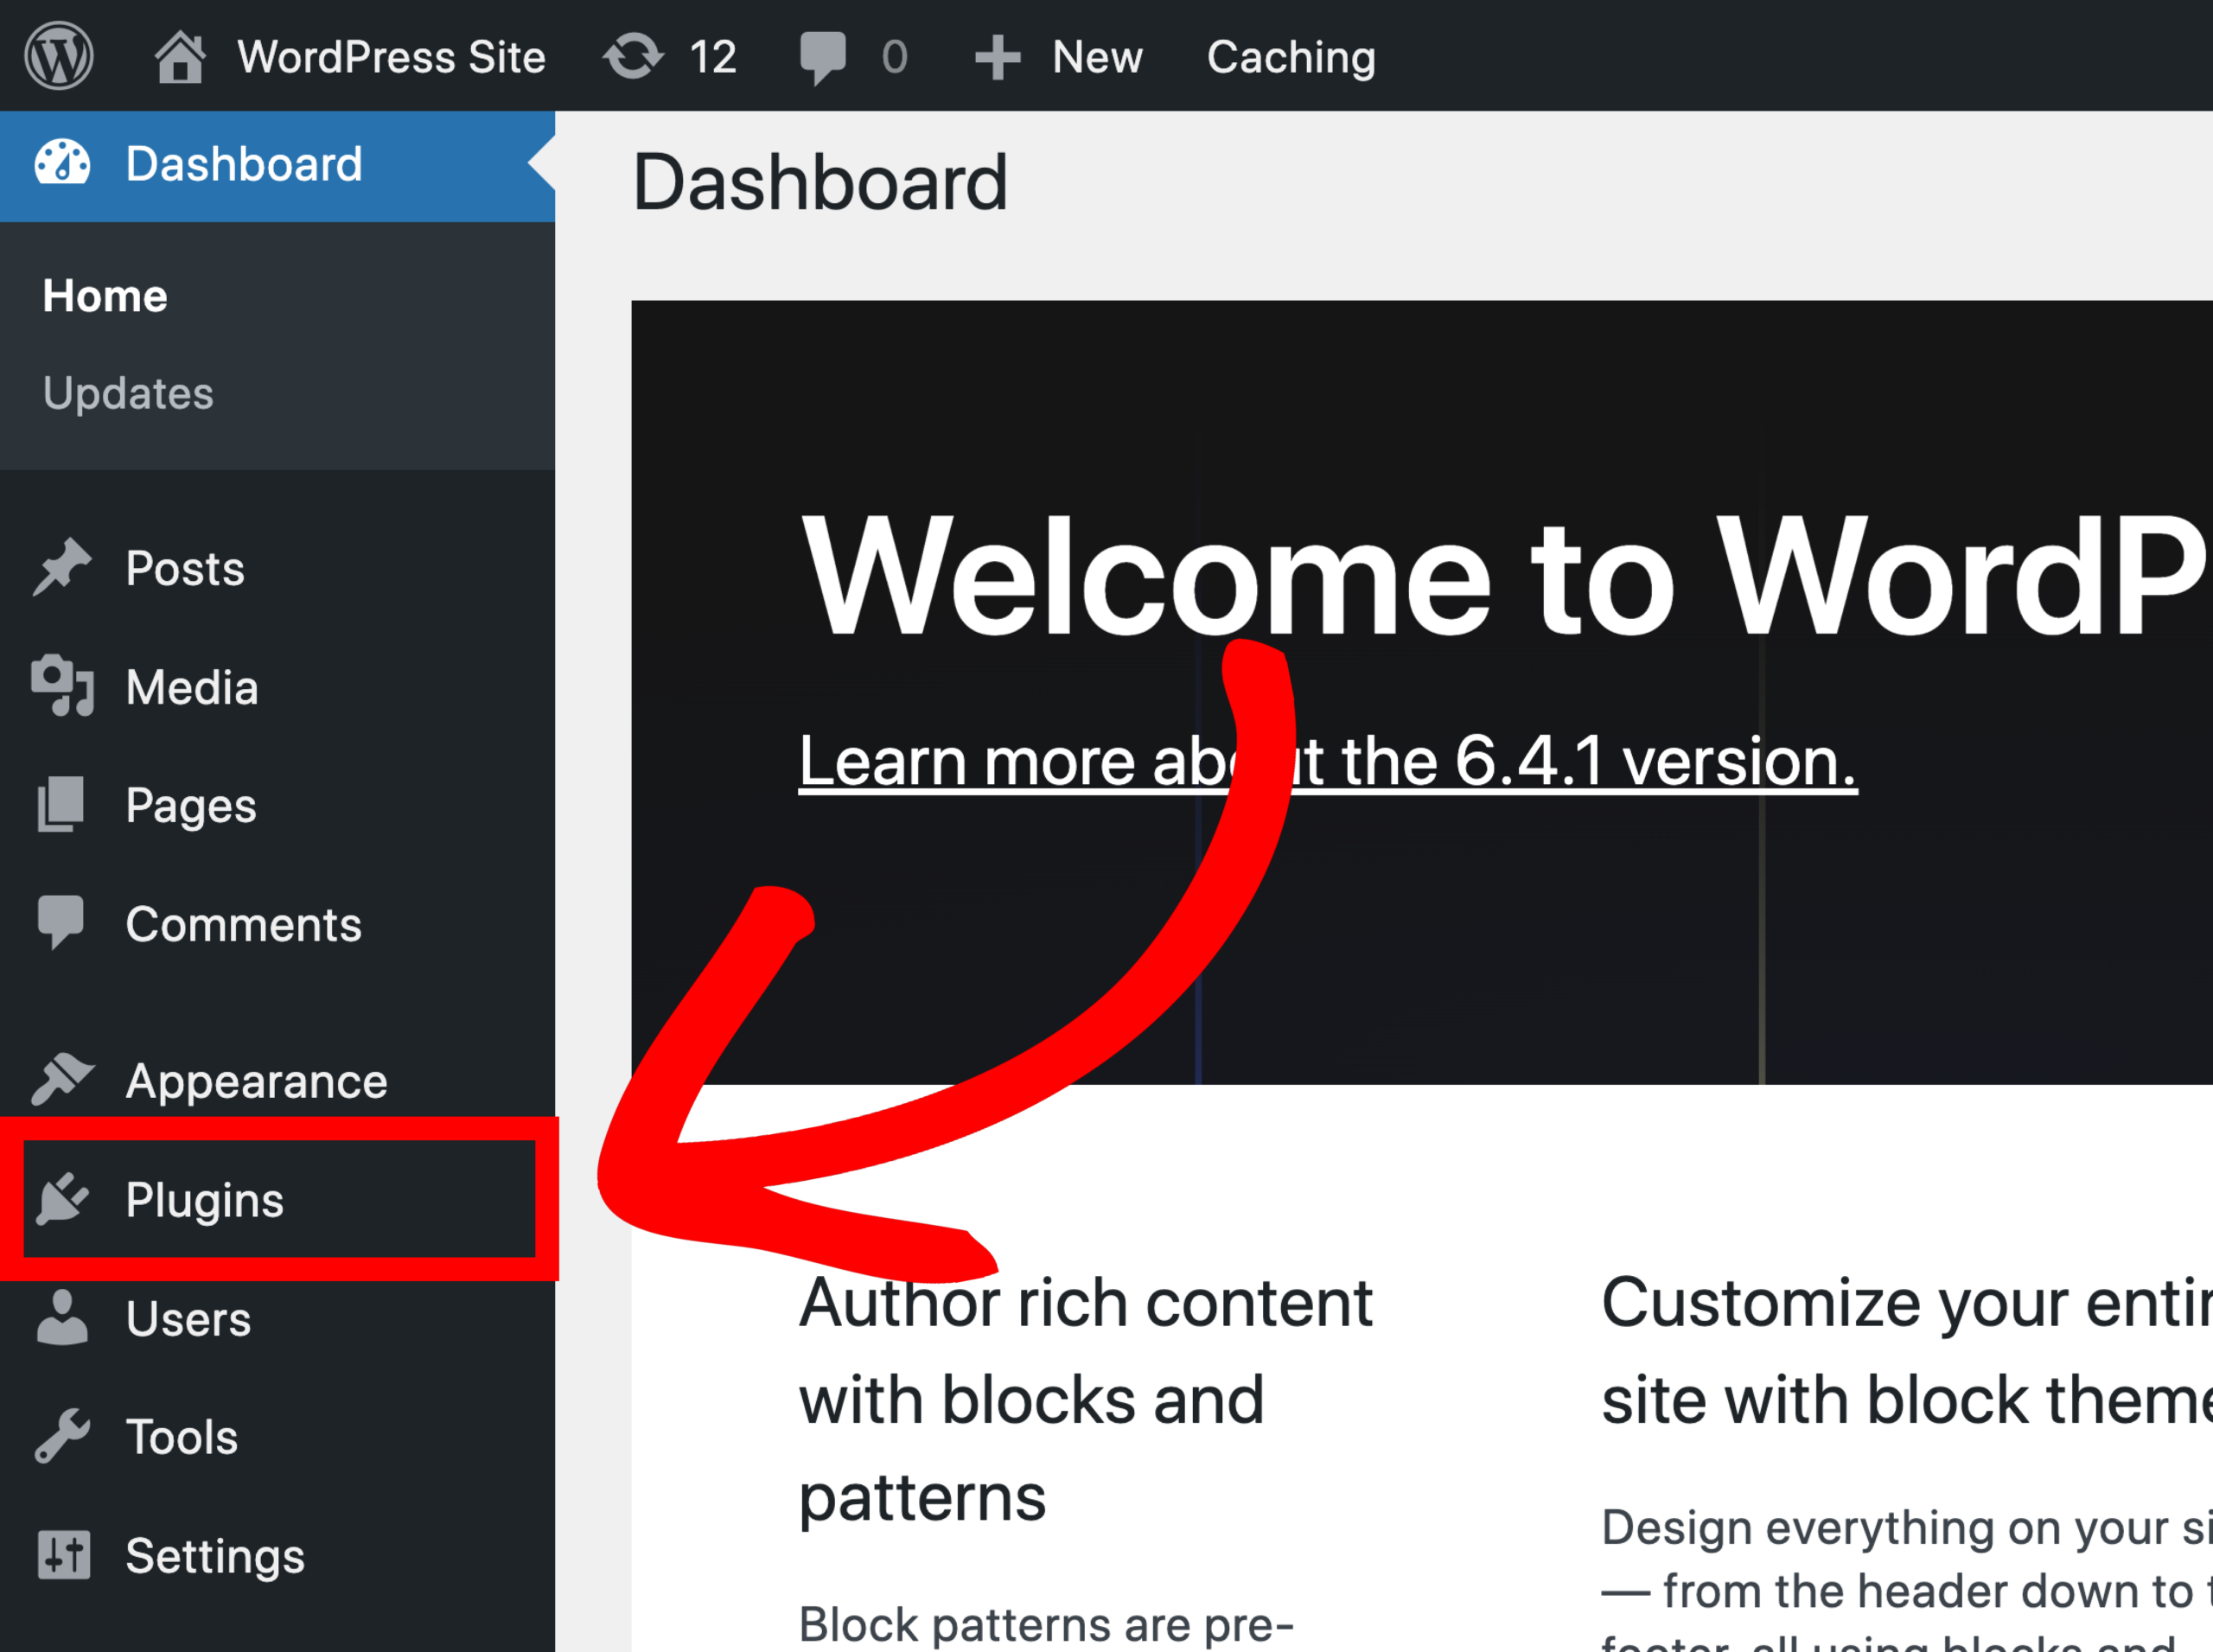Click the Dashboard page heading
The height and width of the screenshot is (1652, 2213).
820,182
